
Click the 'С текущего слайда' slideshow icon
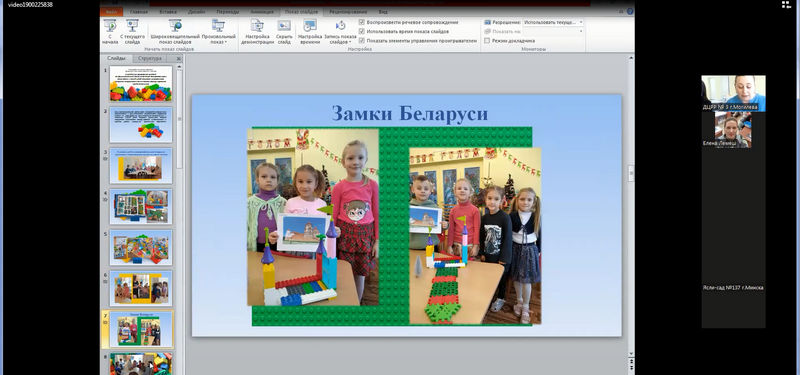click(132, 32)
